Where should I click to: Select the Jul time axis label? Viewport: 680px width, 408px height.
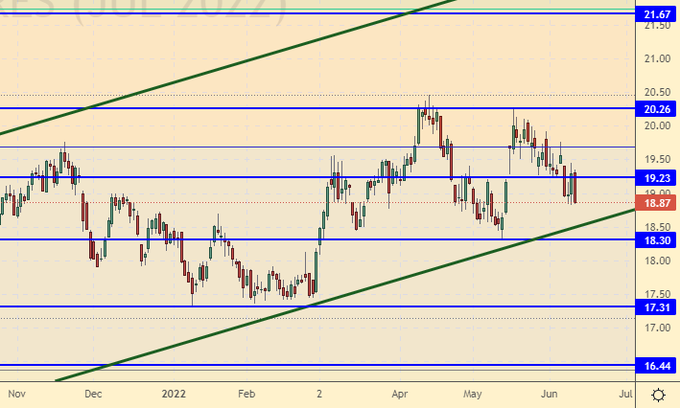click(x=626, y=394)
